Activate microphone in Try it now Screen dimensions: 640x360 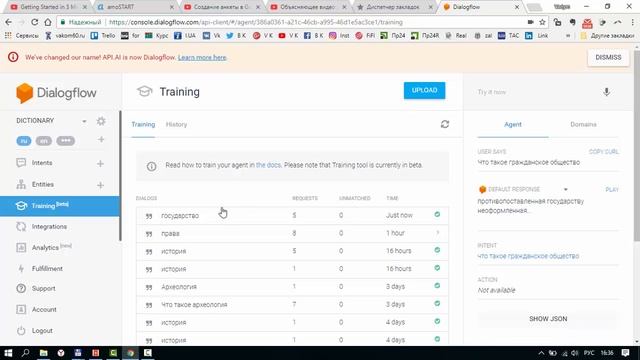(x=607, y=92)
